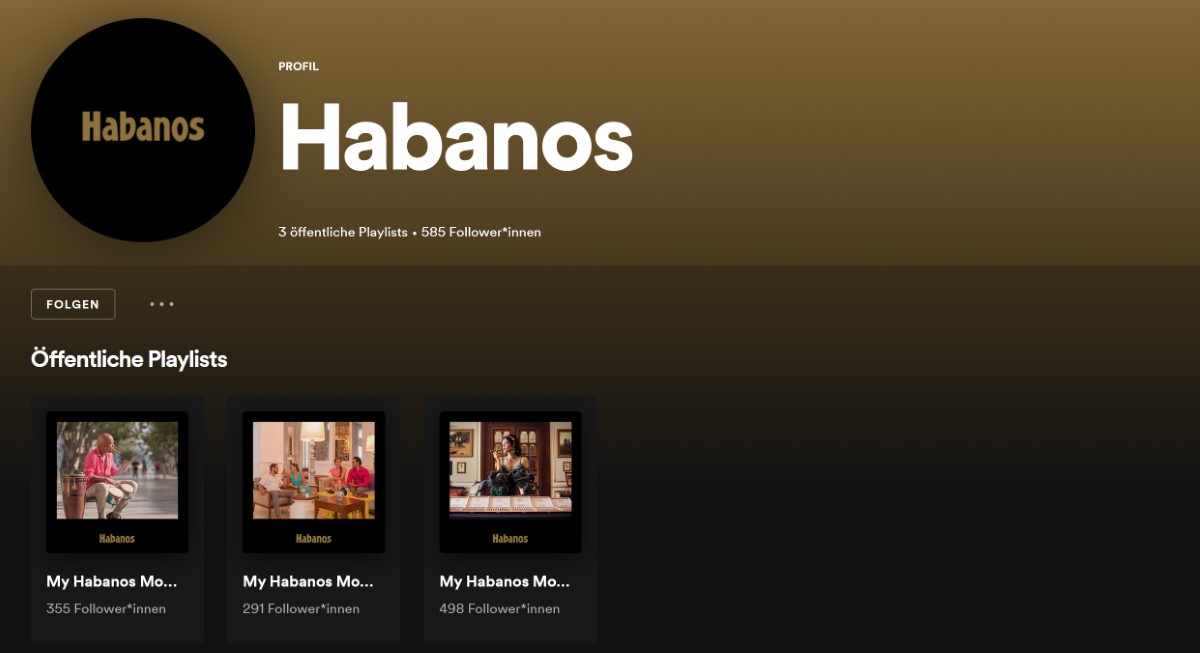Open the living room group playlist cover
The height and width of the screenshot is (653, 1200).
(314, 482)
